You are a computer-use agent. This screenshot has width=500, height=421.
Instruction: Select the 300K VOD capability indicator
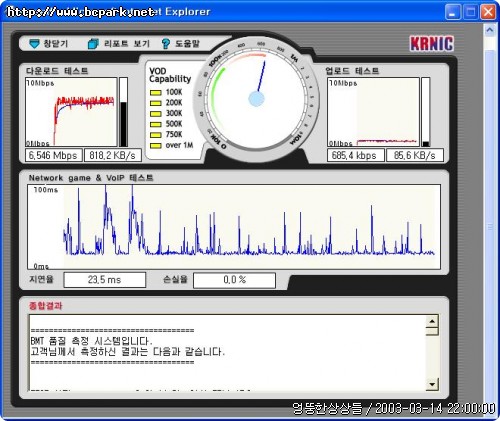156,114
